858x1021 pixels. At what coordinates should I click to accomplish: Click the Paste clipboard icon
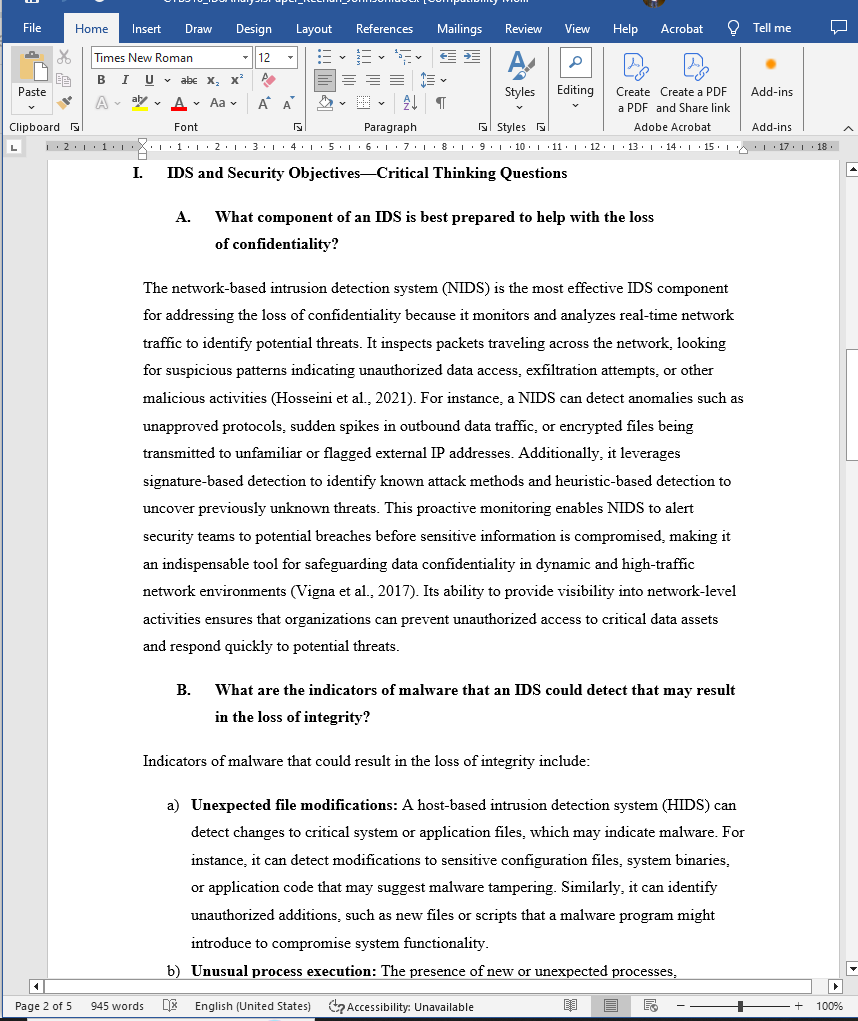click(x=32, y=67)
